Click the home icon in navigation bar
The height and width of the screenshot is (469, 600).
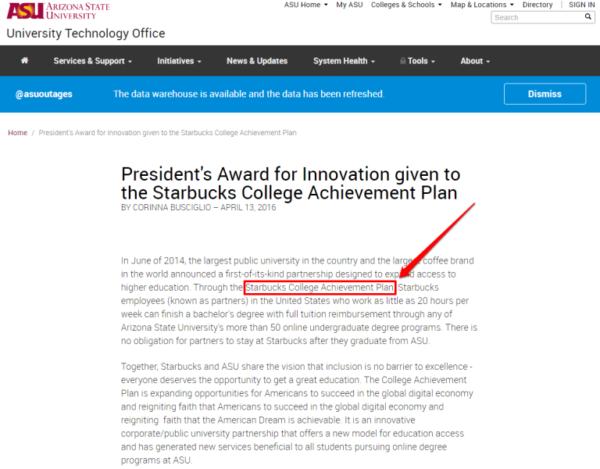(23, 61)
